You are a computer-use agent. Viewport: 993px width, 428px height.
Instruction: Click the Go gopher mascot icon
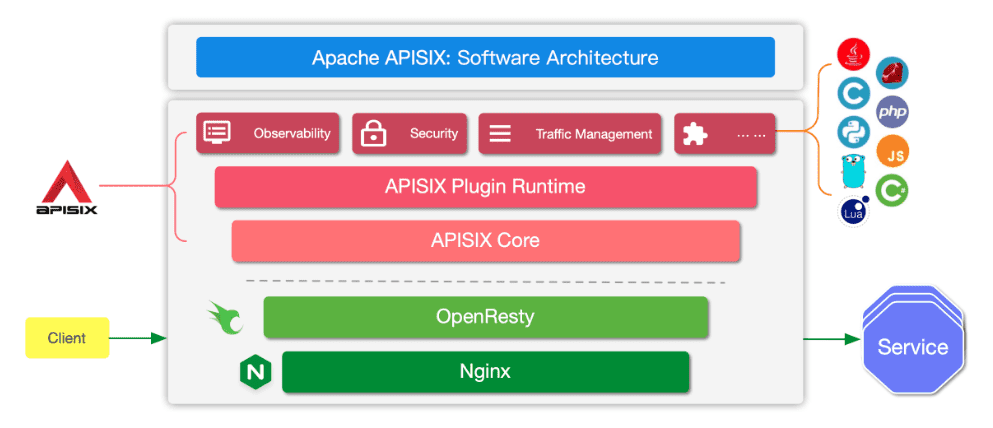point(852,172)
